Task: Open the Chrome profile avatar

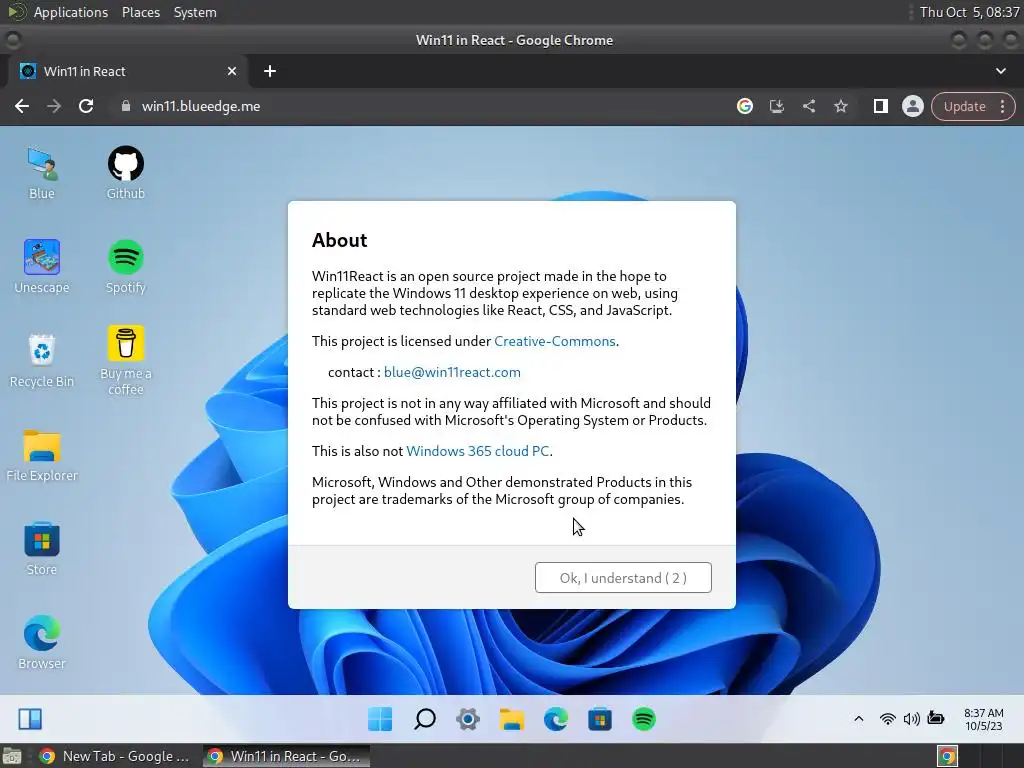Action: pyautogui.click(x=912, y=106)
